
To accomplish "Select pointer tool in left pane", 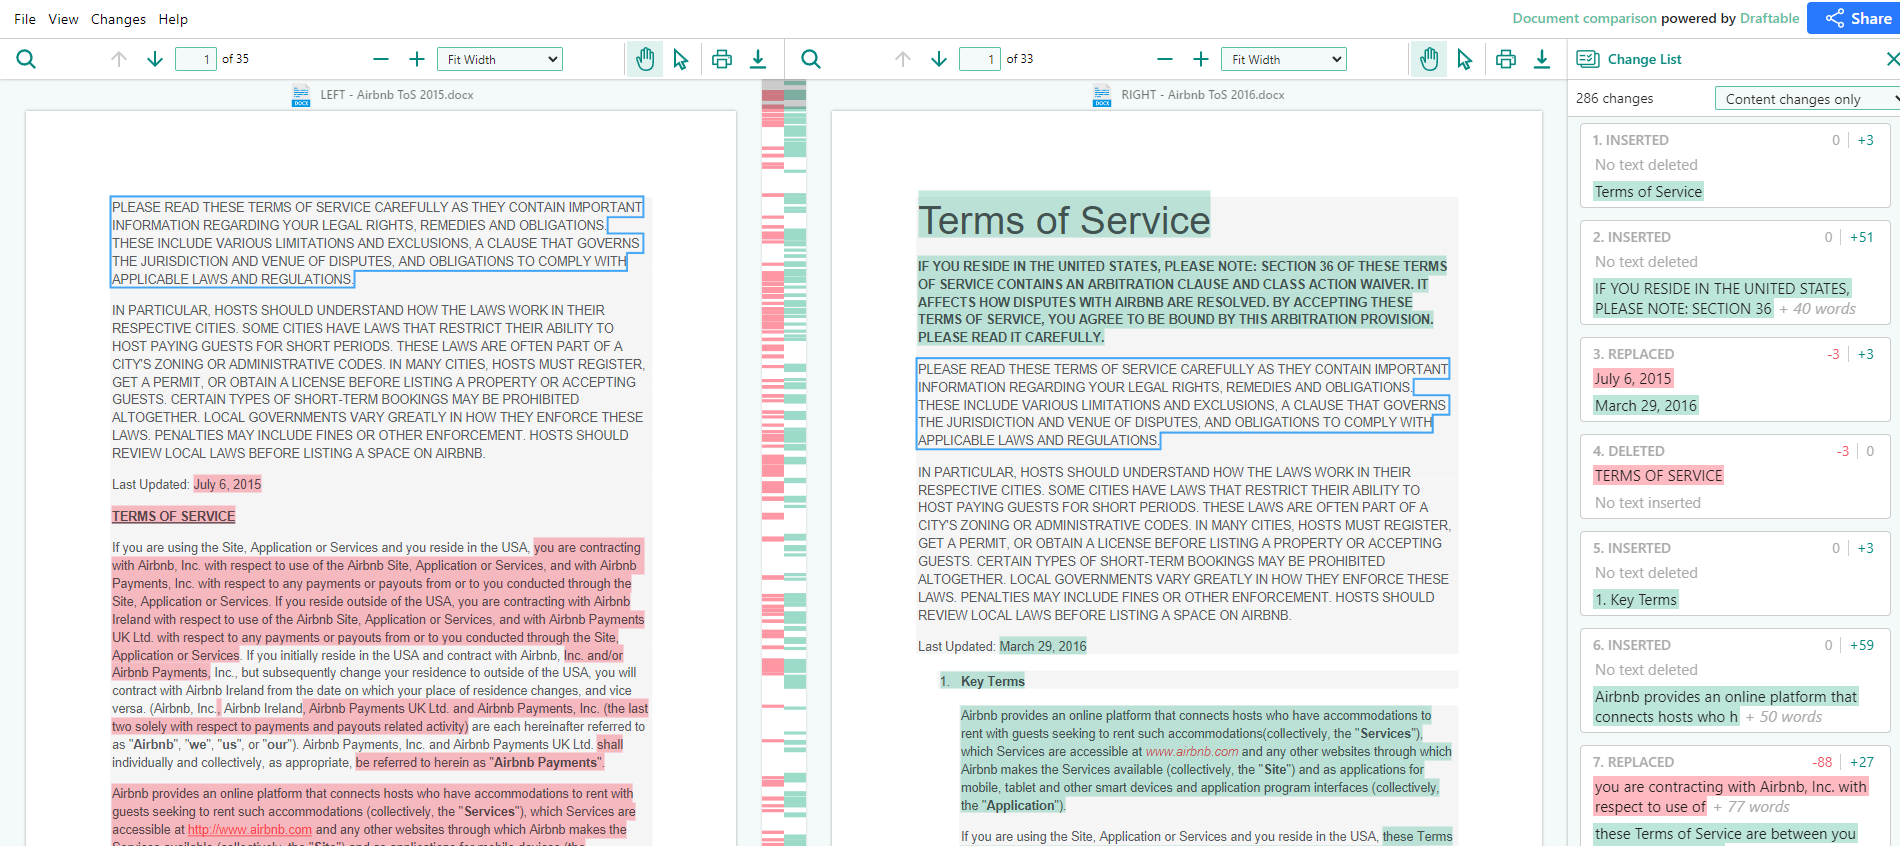I will 681,59.
